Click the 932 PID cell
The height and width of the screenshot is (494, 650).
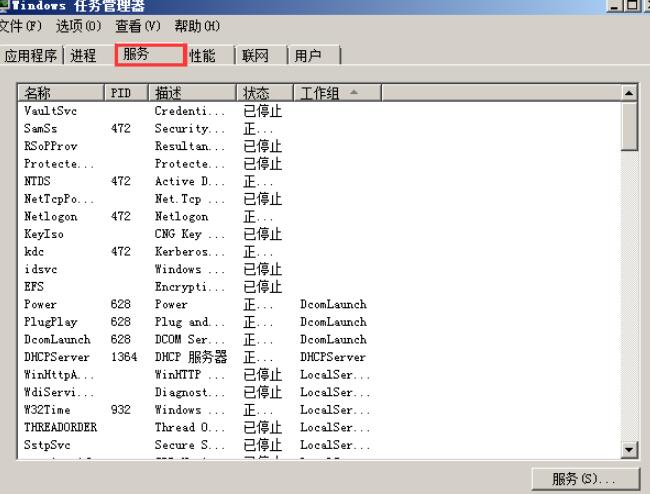(x=121, y=409)
